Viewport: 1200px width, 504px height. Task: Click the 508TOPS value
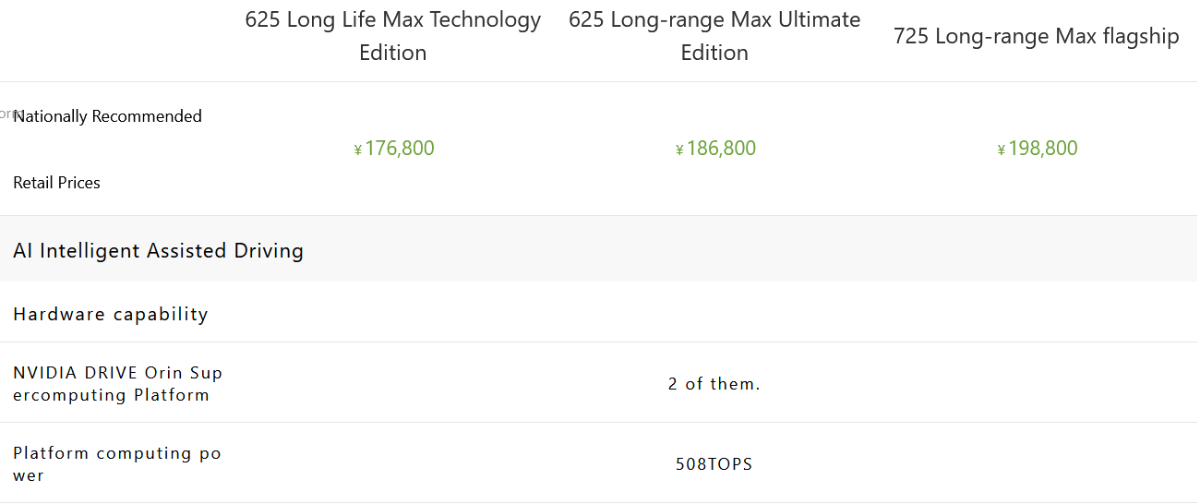714,464
